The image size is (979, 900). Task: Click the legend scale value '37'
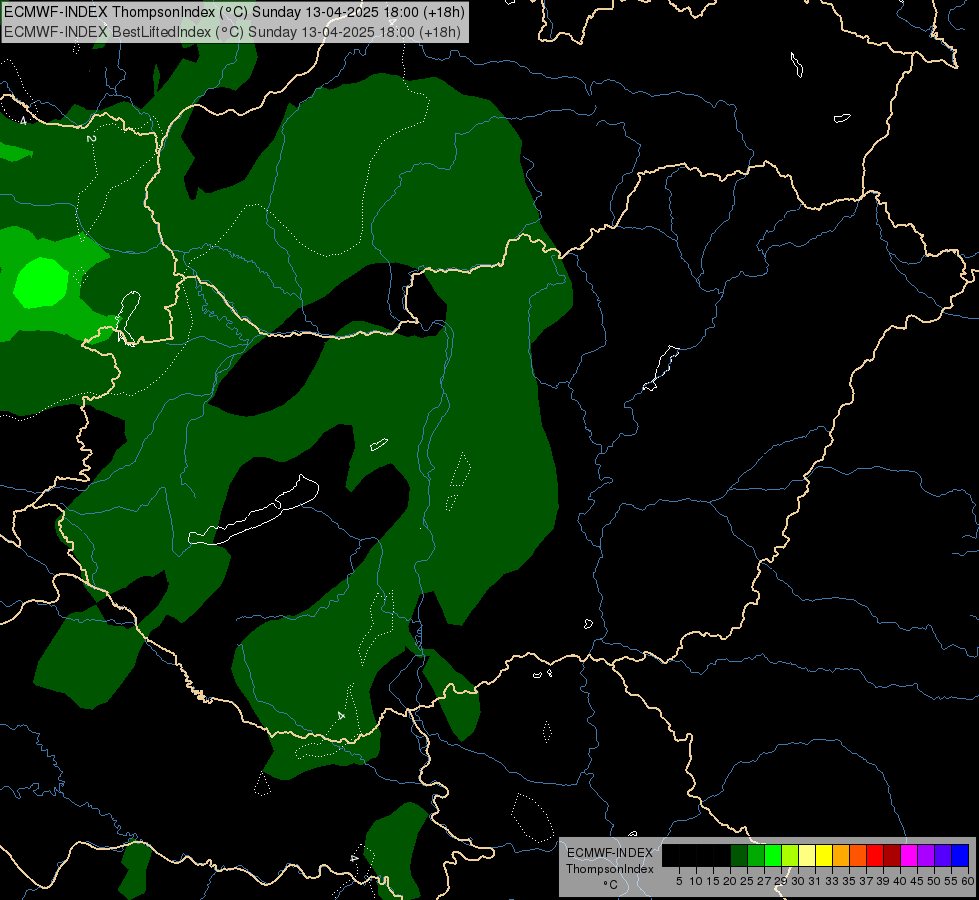tap(866, 881)
